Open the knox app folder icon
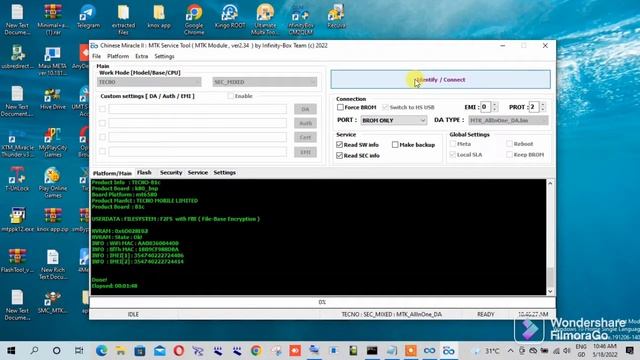 [159, 17]
